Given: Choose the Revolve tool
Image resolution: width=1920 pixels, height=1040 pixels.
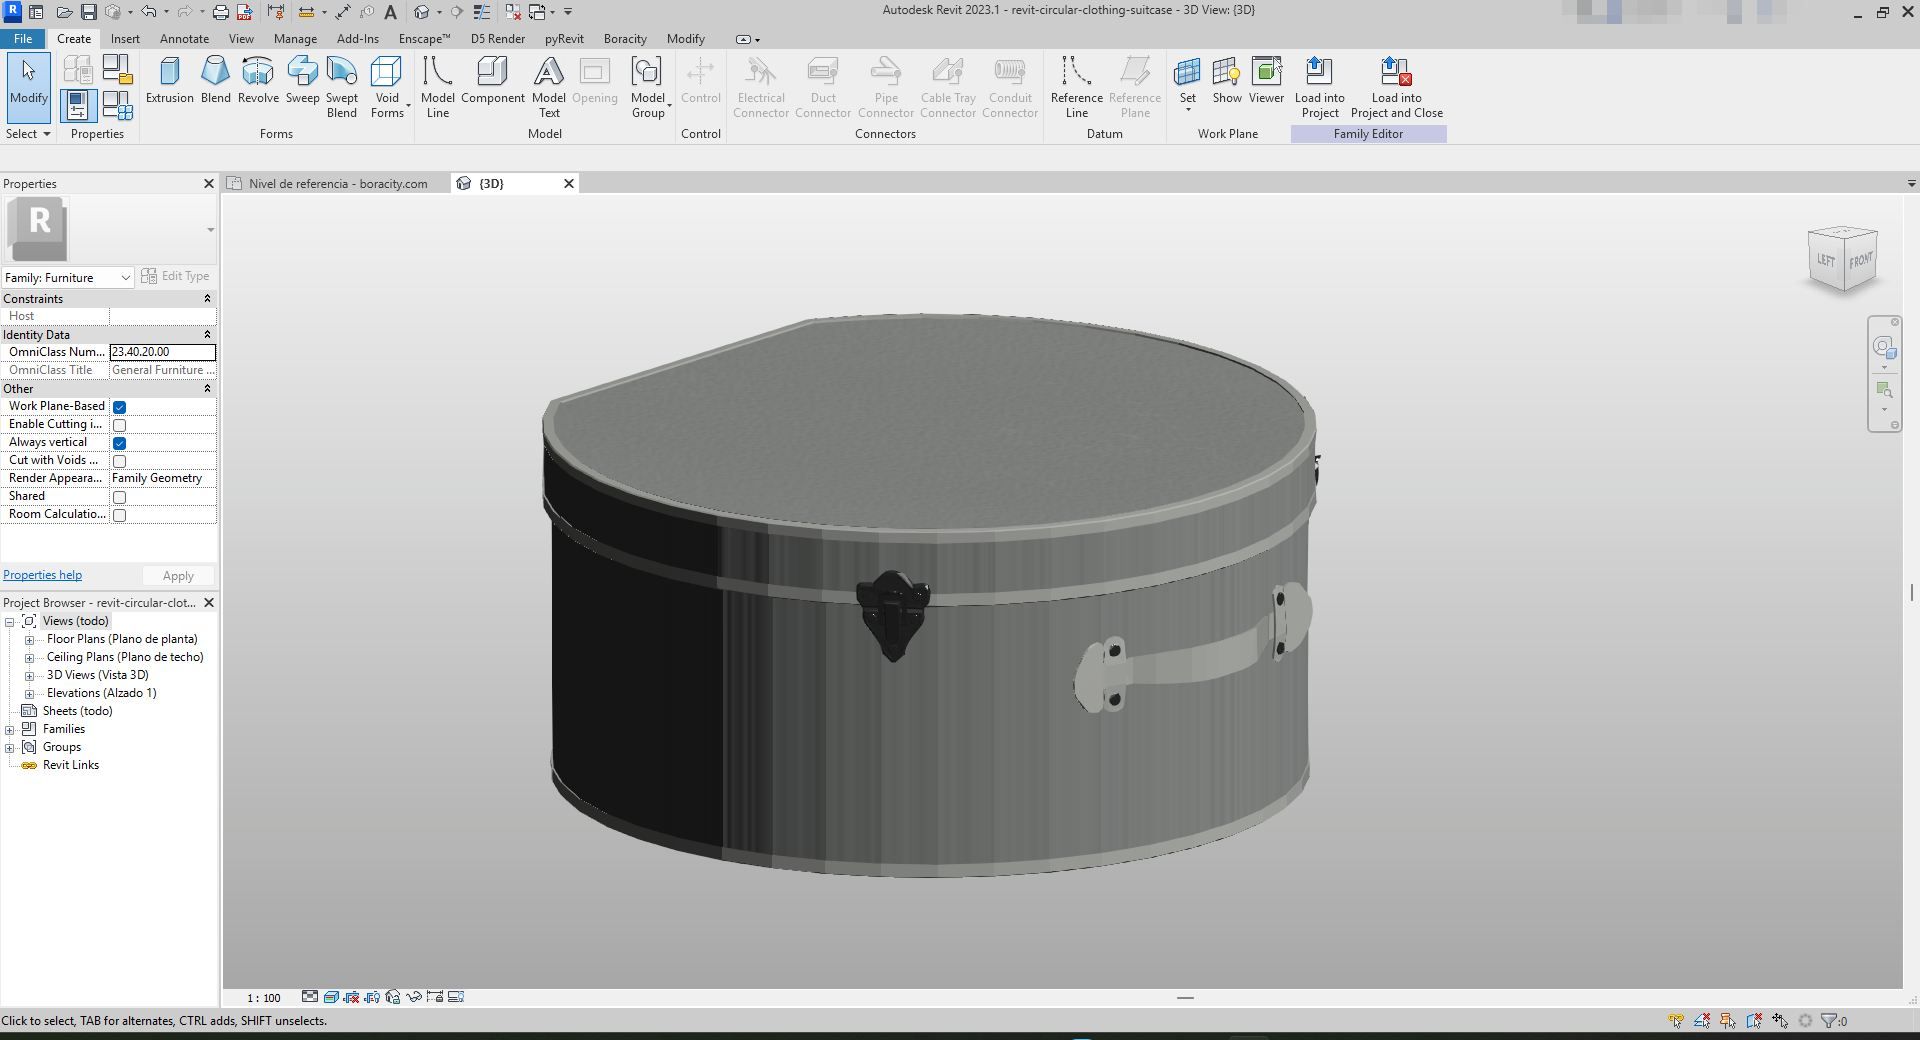Looking at the screenshot, I should click(x=258, y=80).
